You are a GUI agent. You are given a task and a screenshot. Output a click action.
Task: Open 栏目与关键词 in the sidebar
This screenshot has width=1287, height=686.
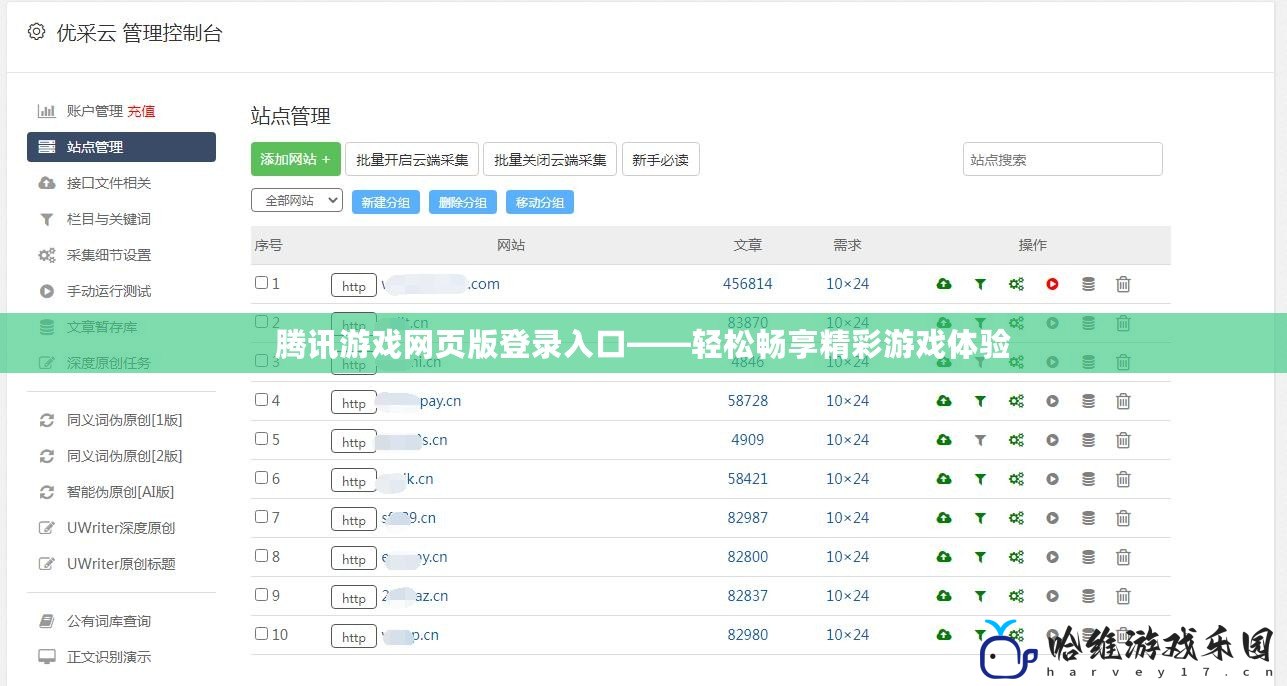109,219
